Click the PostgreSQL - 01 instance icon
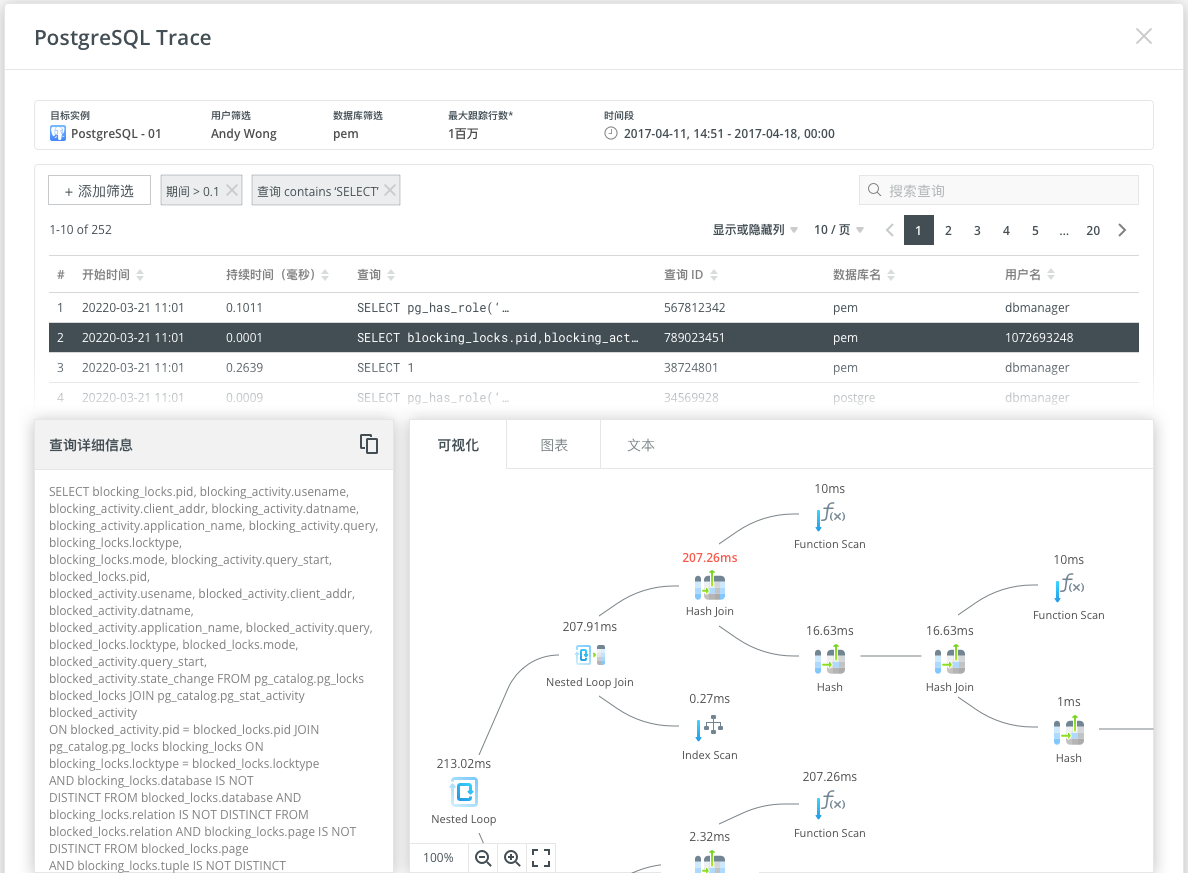The height and width of the screenshot is (873, 1188). pos(58,133)
